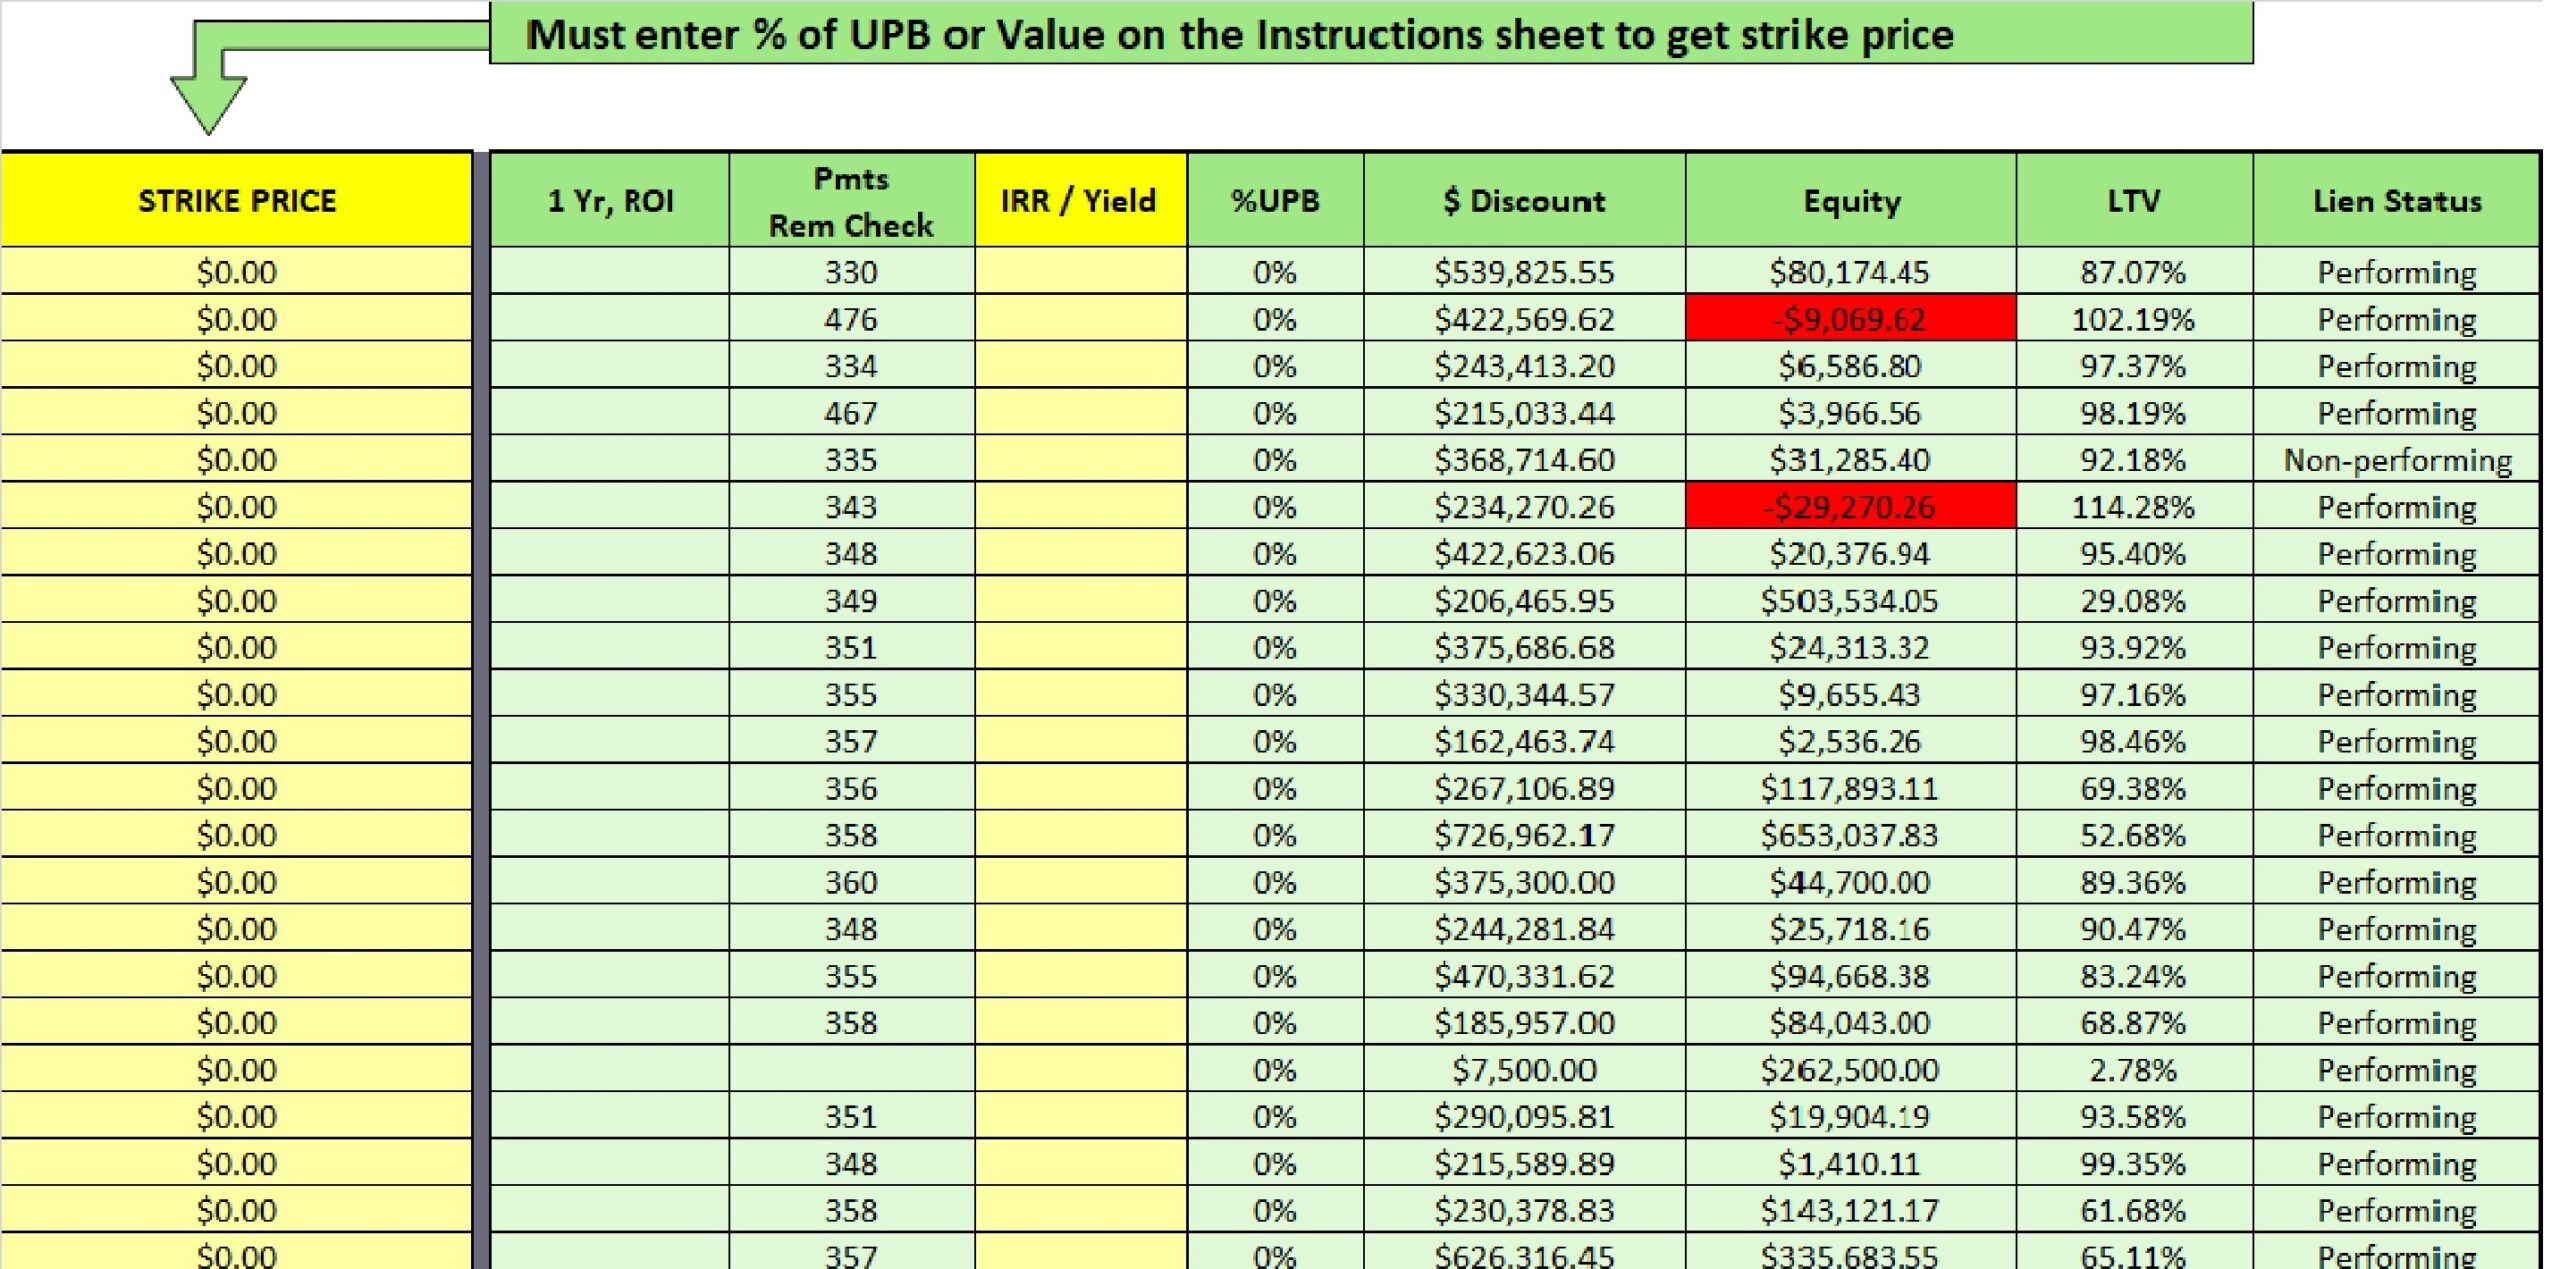Select the $7,500.00 discount cell

[1524, 1070]
